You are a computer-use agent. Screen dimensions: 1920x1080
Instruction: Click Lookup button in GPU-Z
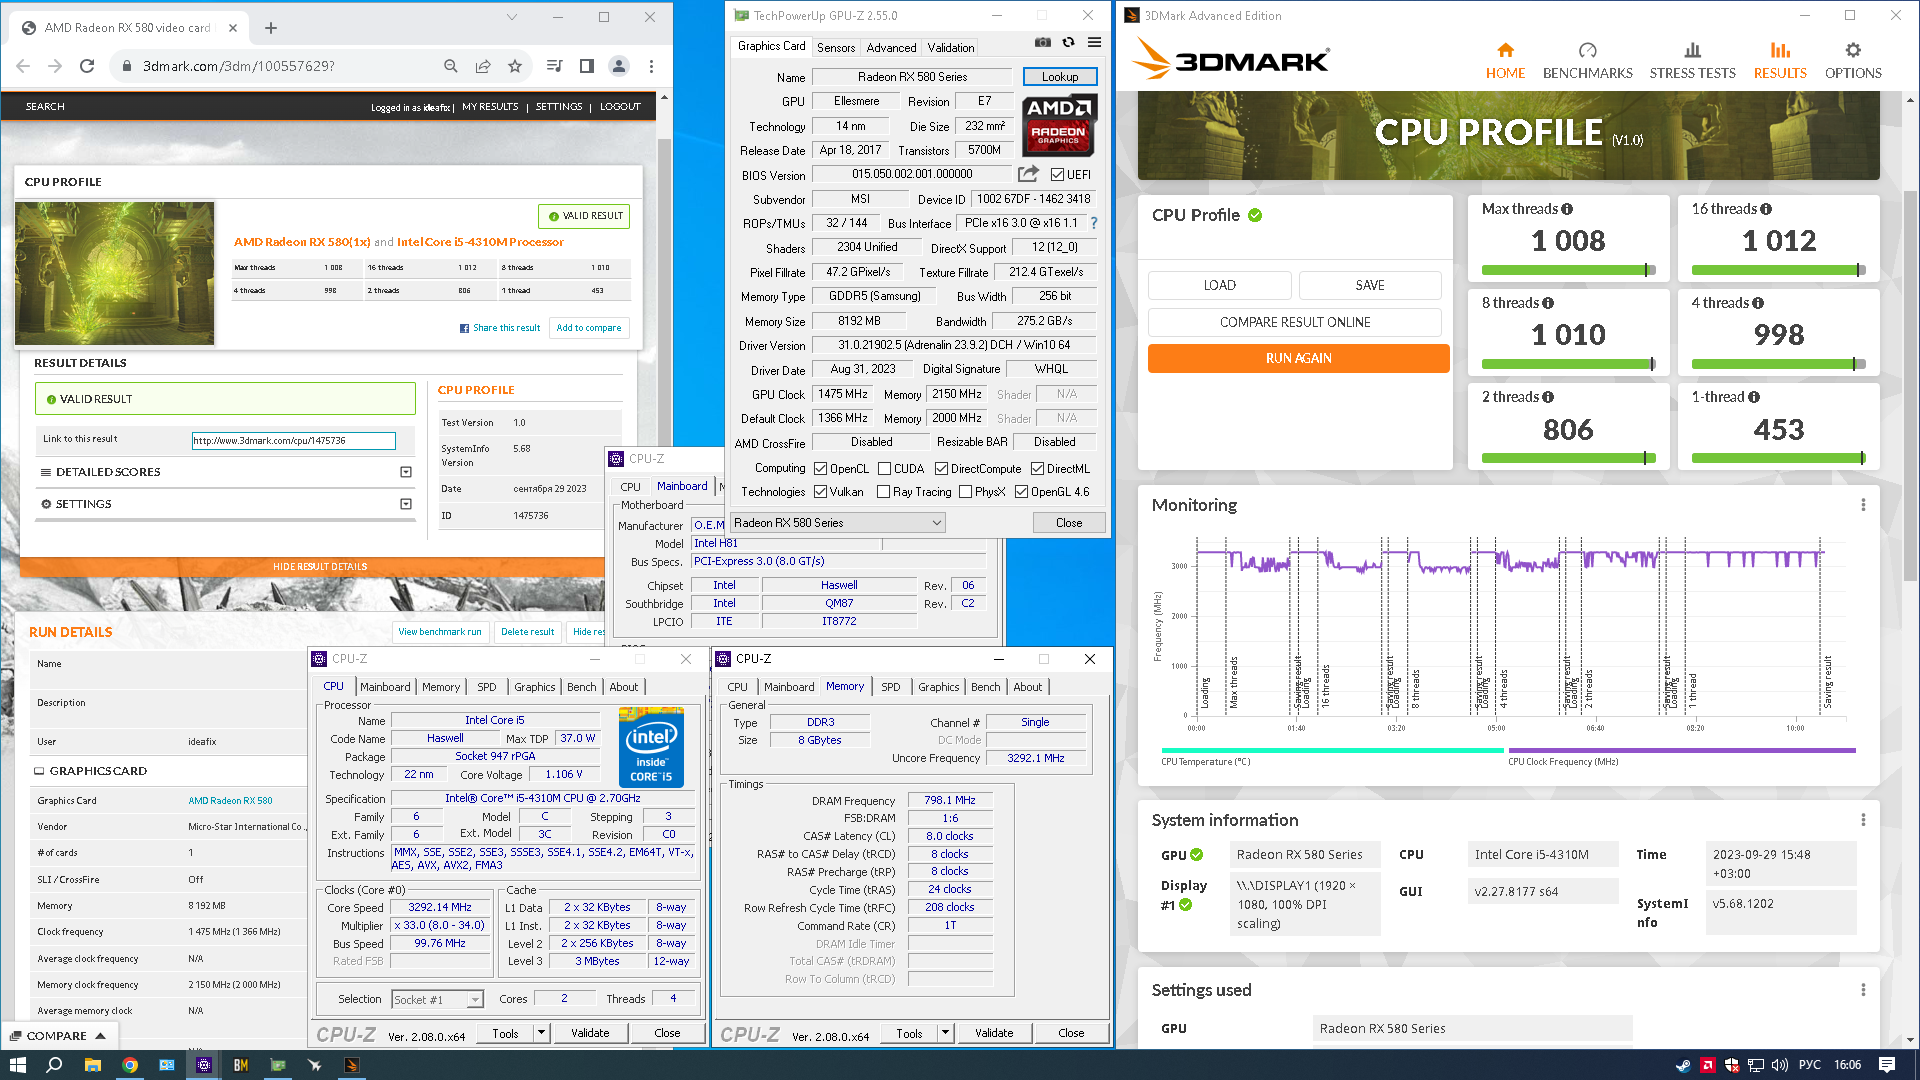[x=1060, y=77]
